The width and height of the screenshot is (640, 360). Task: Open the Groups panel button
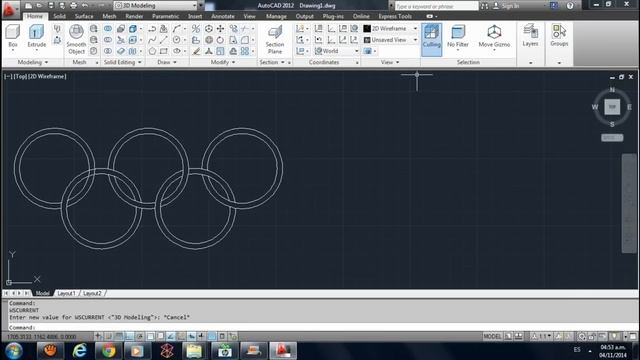click(x=559, y=35)
